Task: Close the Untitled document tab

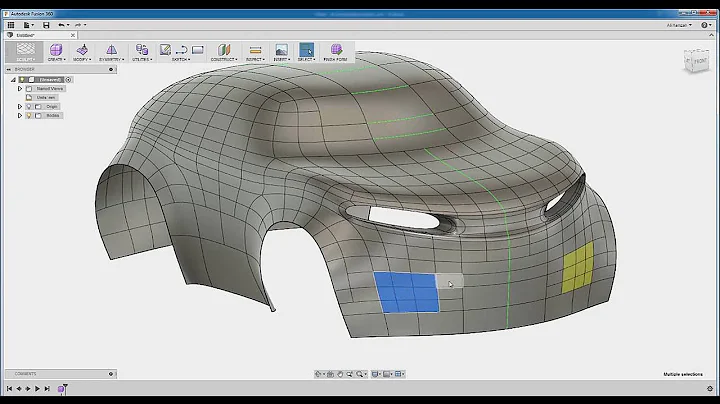Action: click(73, 35)
